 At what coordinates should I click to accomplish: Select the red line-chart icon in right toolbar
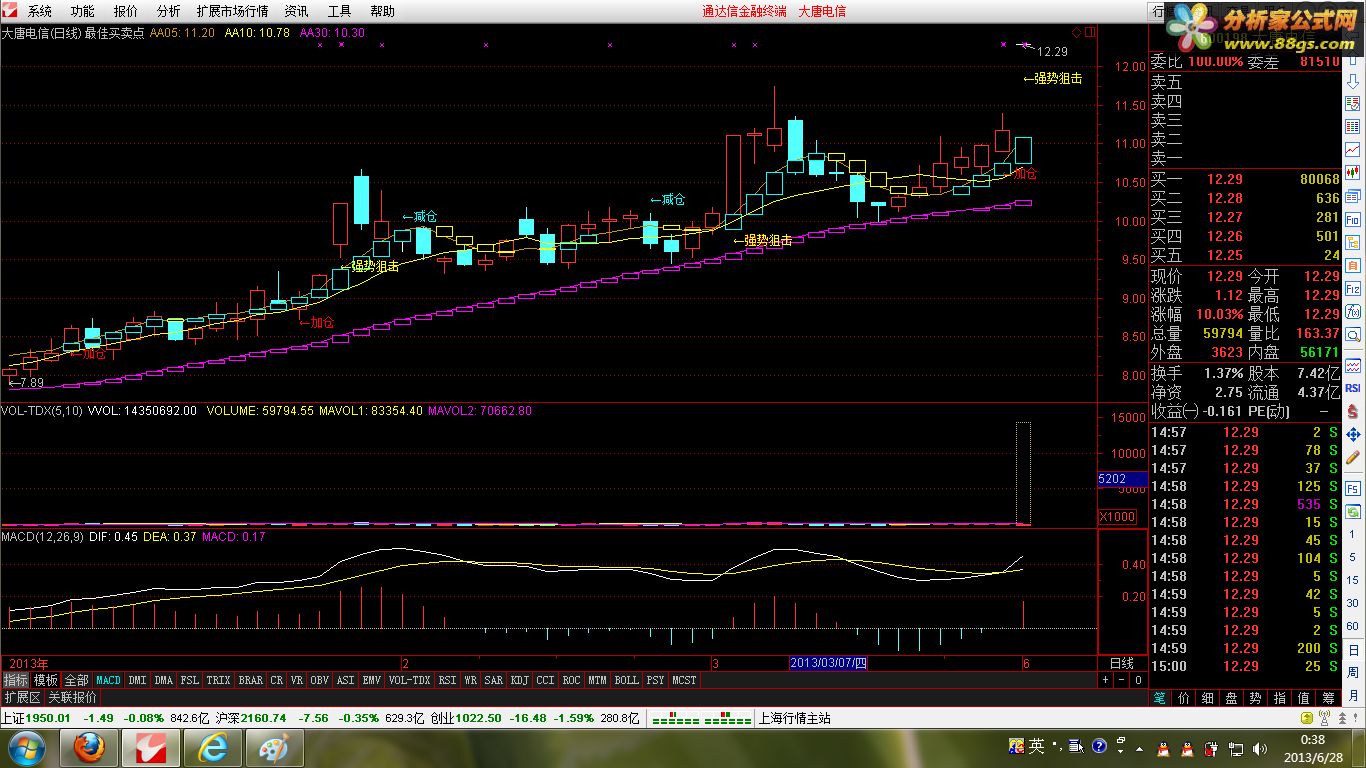(1353, 149)
